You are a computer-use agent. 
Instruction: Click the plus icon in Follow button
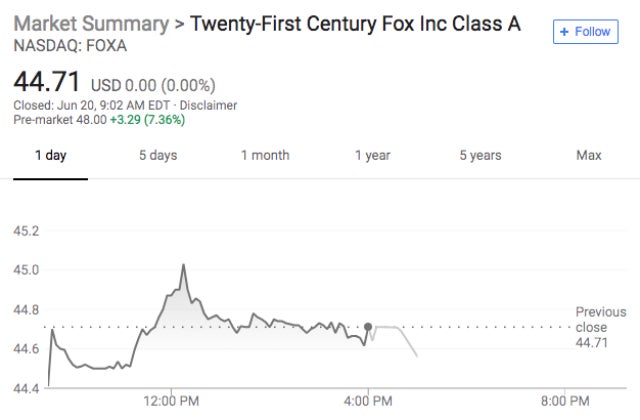(565, 31)
